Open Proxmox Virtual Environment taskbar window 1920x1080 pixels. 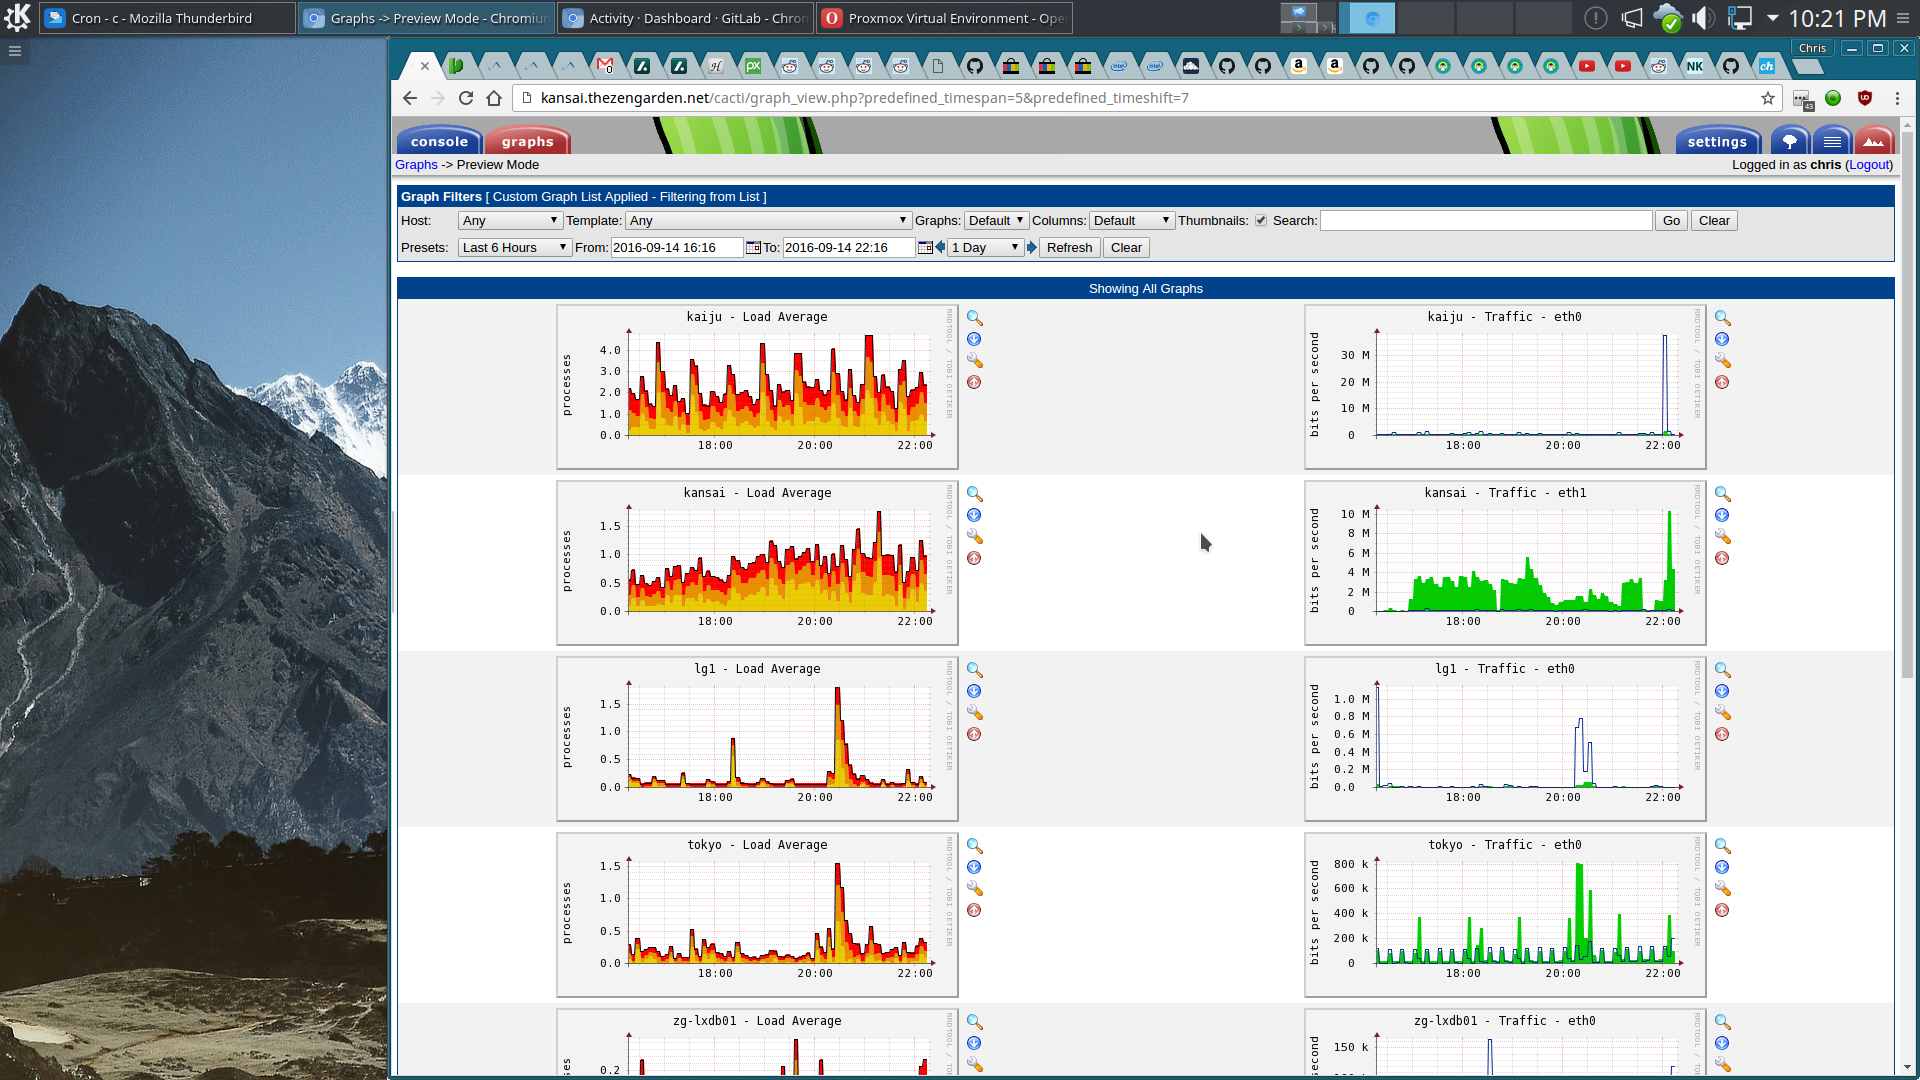coord(945,18)
